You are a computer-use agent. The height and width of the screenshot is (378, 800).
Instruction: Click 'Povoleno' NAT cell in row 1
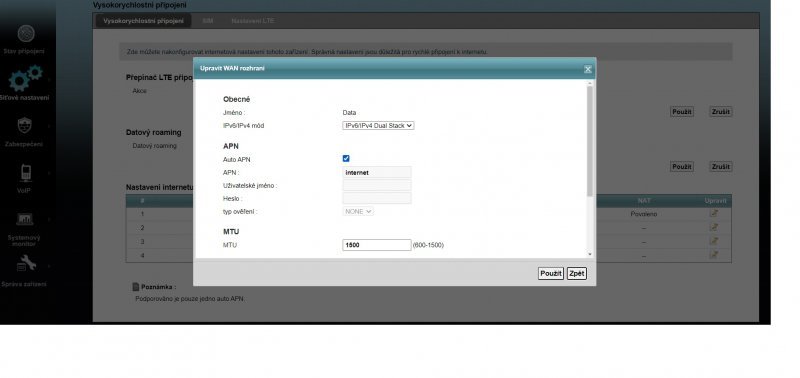tap(643, 214)
